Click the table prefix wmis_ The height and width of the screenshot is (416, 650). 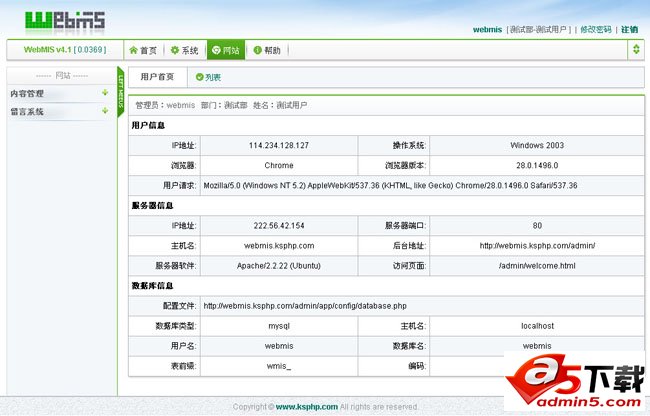279,366
